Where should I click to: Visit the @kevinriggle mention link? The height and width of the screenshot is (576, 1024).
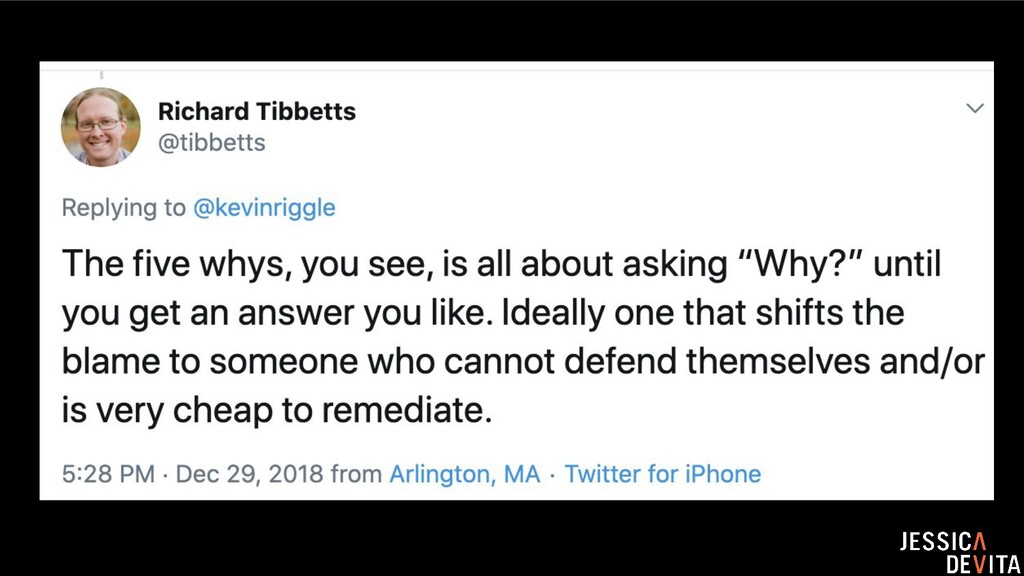click(x=264, y=208)
